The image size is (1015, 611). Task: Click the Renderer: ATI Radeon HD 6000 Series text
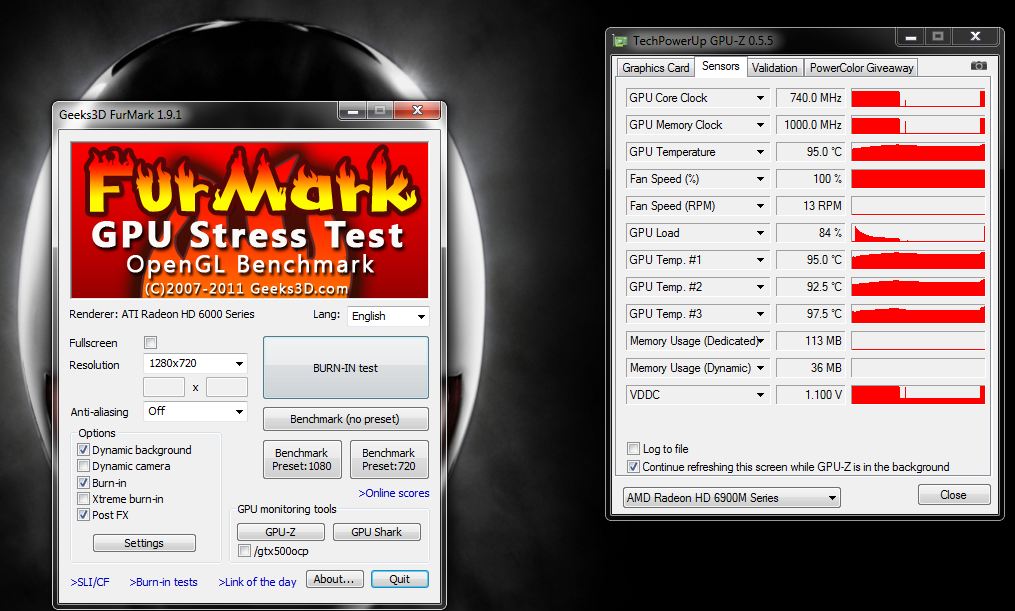point(162,314)
